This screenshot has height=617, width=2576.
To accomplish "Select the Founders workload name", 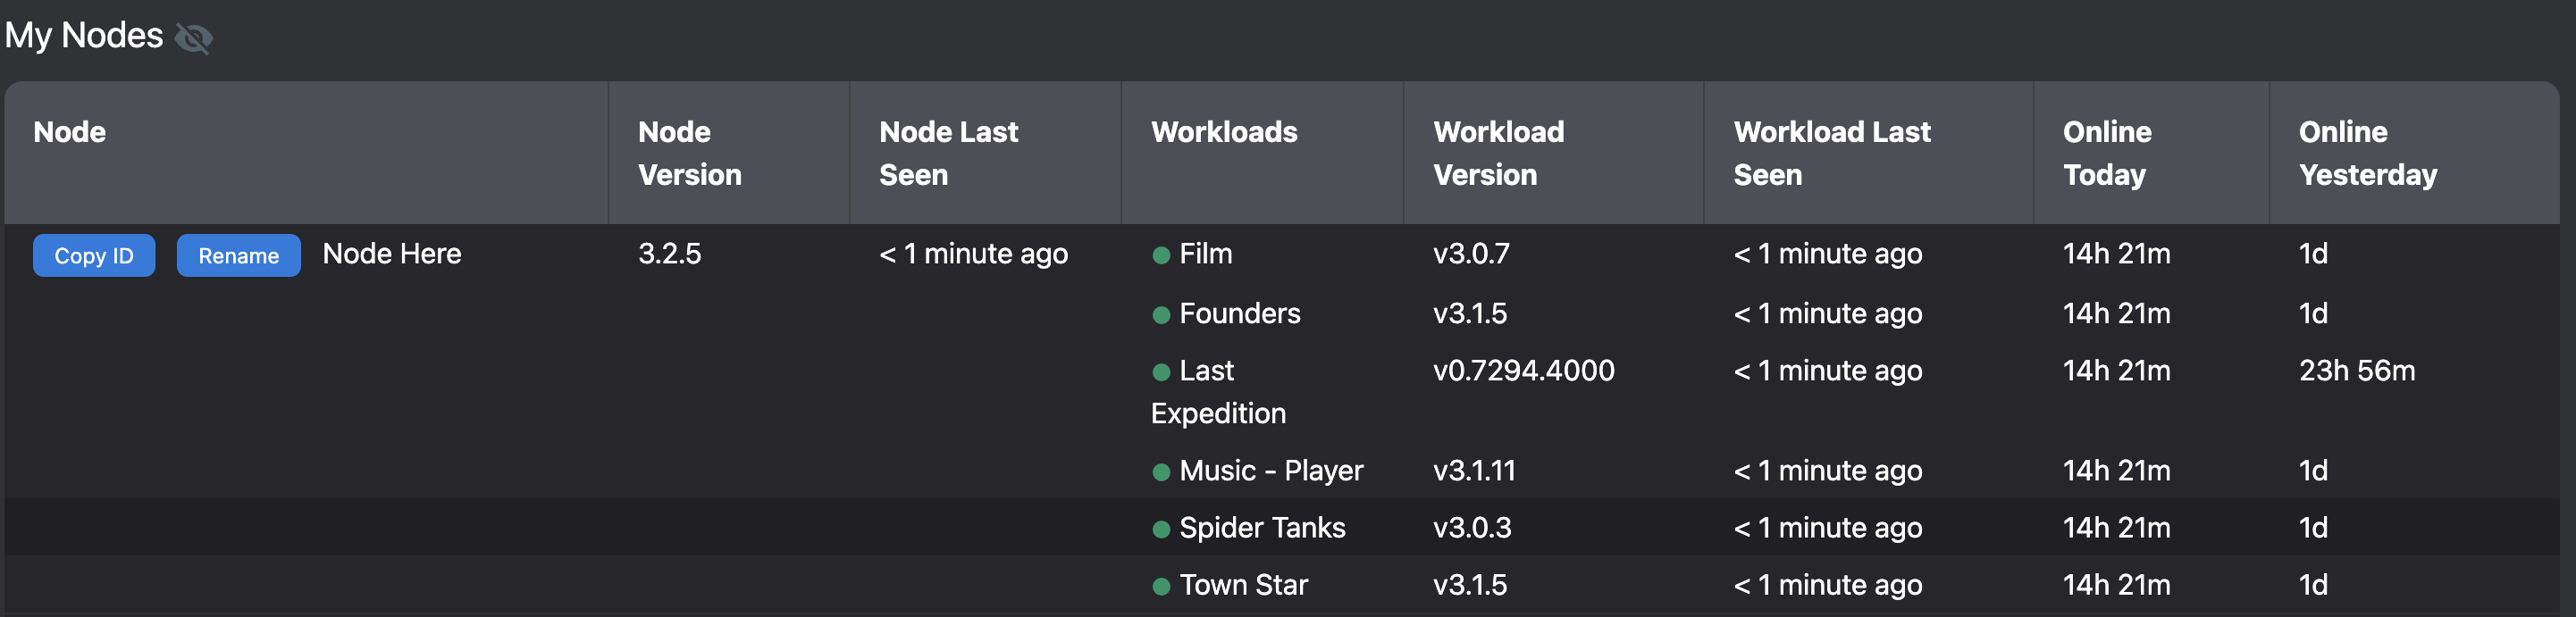I will (x=1240, y=314).
